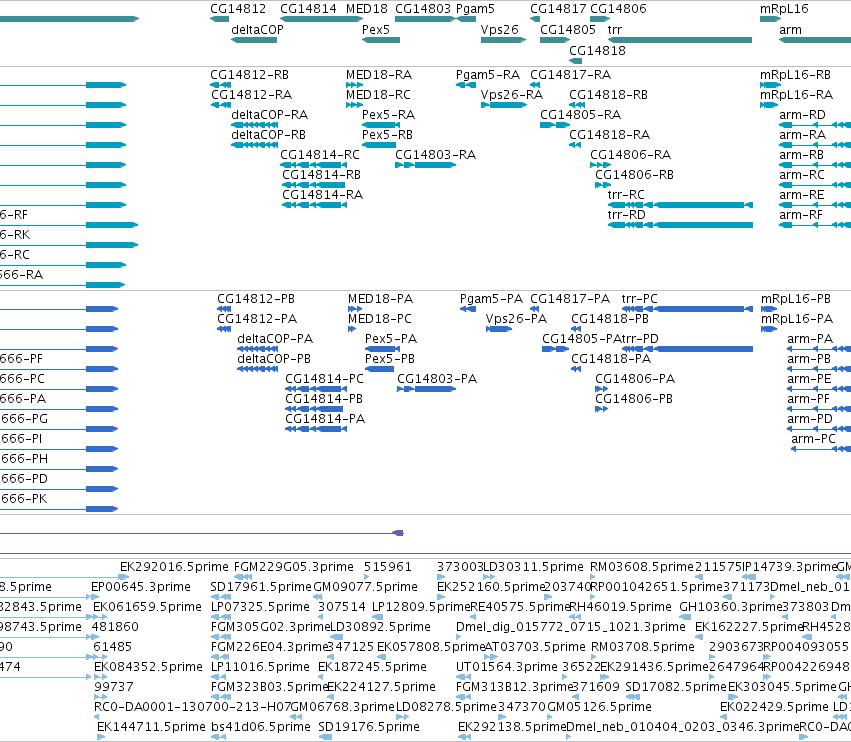
Task: Click the bs41d06.5prime EST label
Action: click(x=261, y=727)
